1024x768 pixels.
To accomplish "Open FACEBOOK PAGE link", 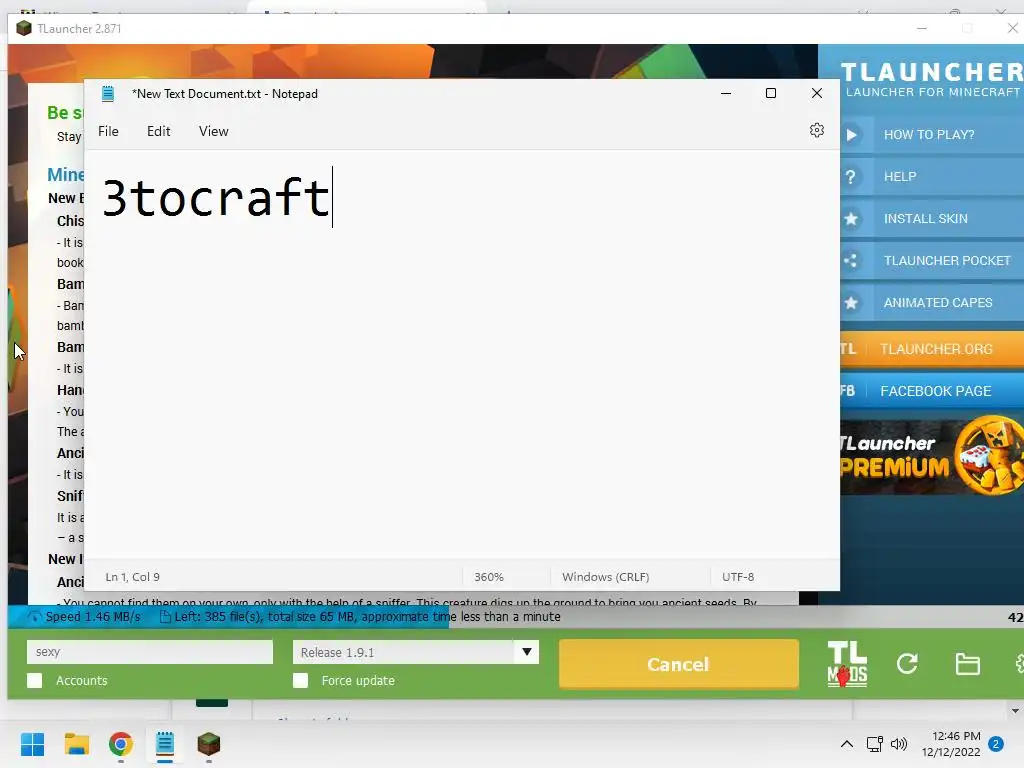I will 932,391.
